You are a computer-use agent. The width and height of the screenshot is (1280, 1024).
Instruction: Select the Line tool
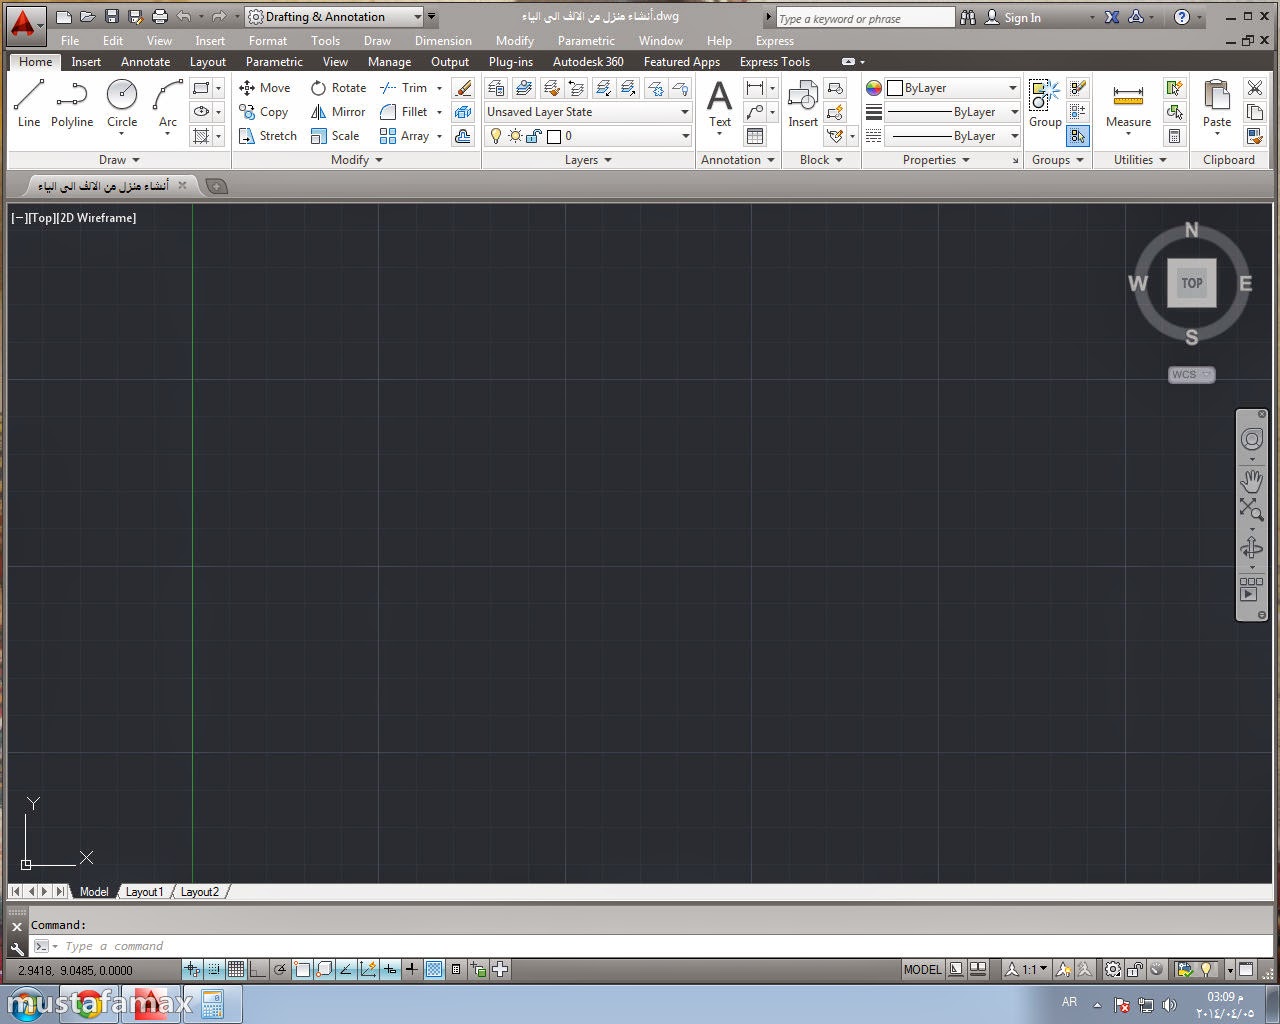point(29,104)
